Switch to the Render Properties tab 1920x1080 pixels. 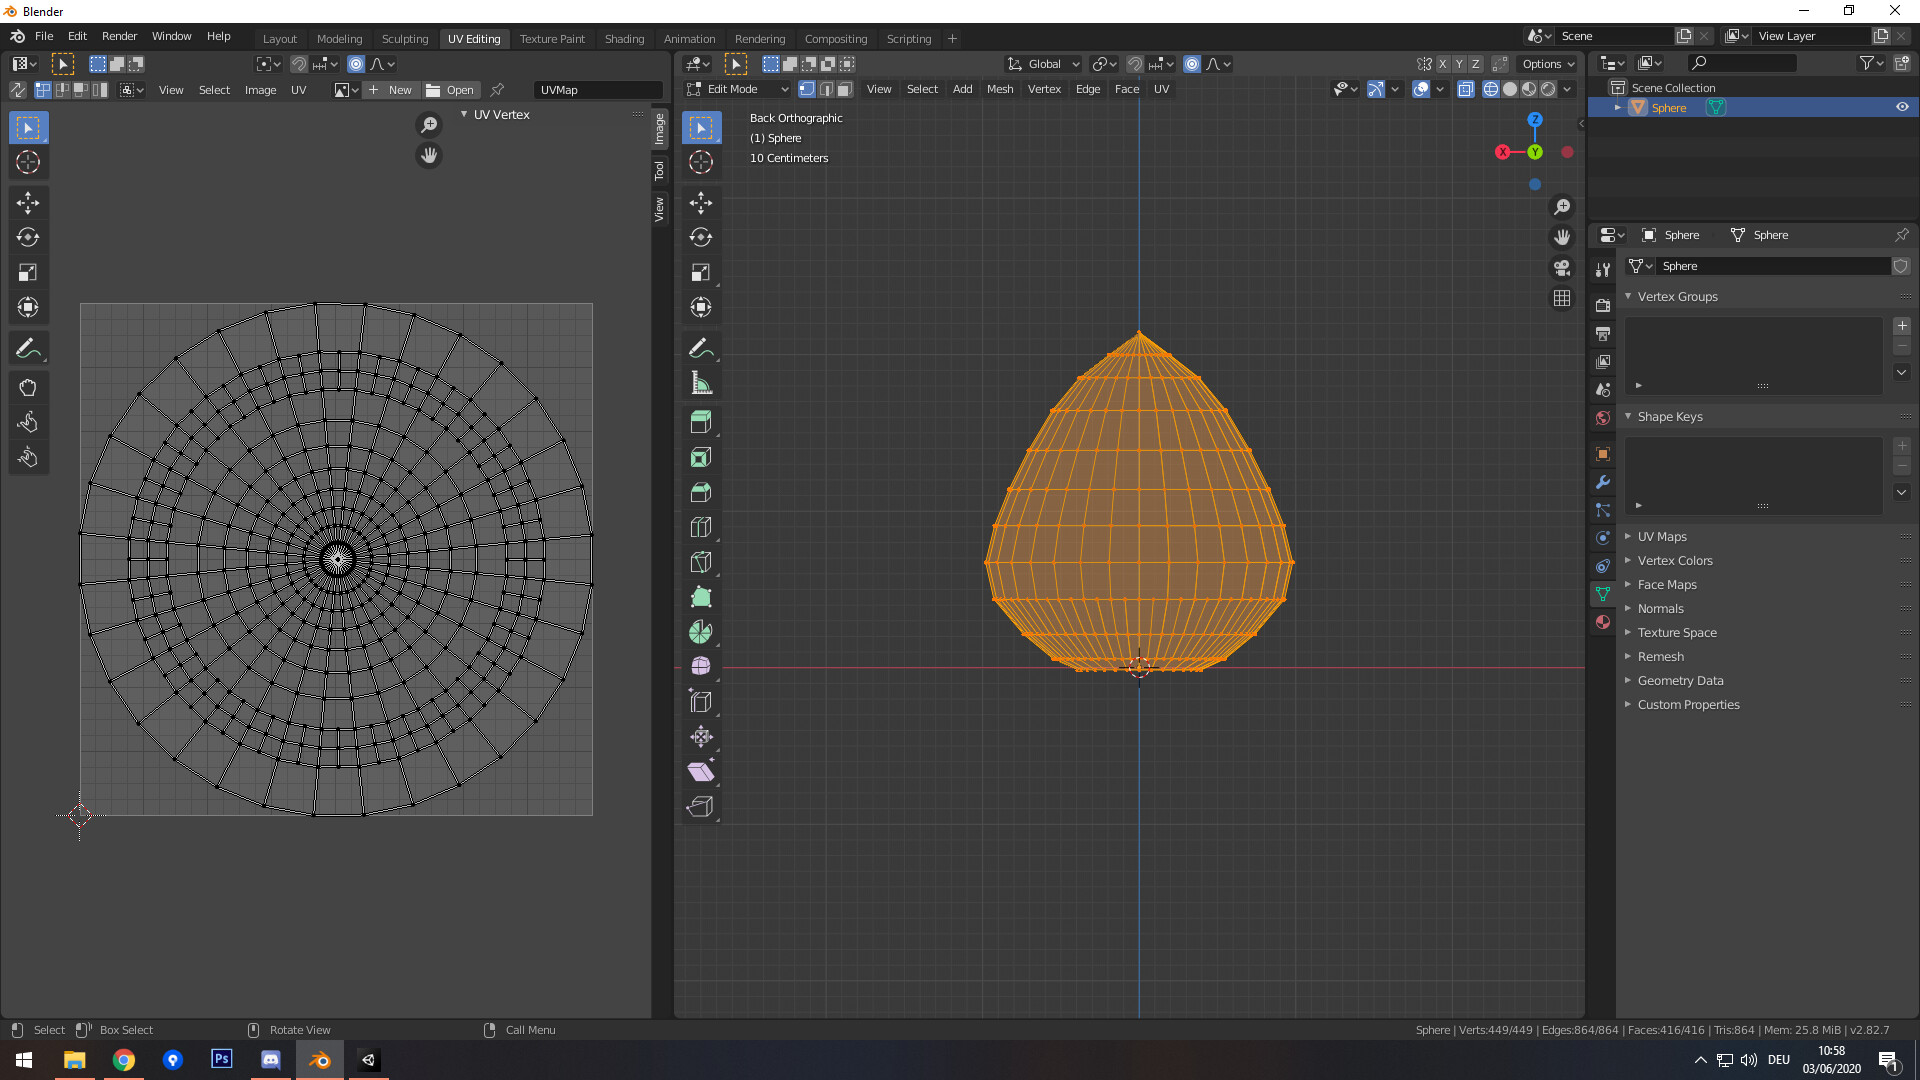pos(1602,304)
